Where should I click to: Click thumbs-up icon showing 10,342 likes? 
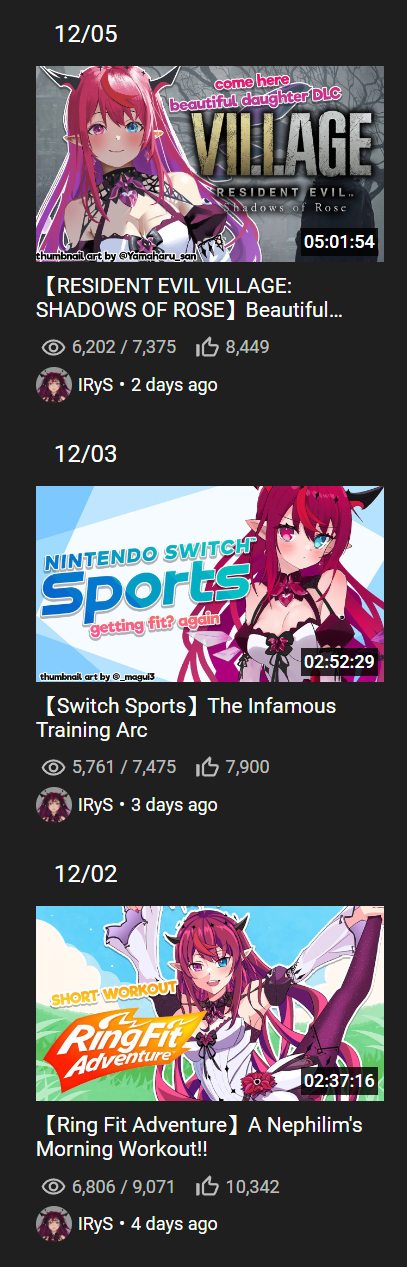tap(208, 1187)
